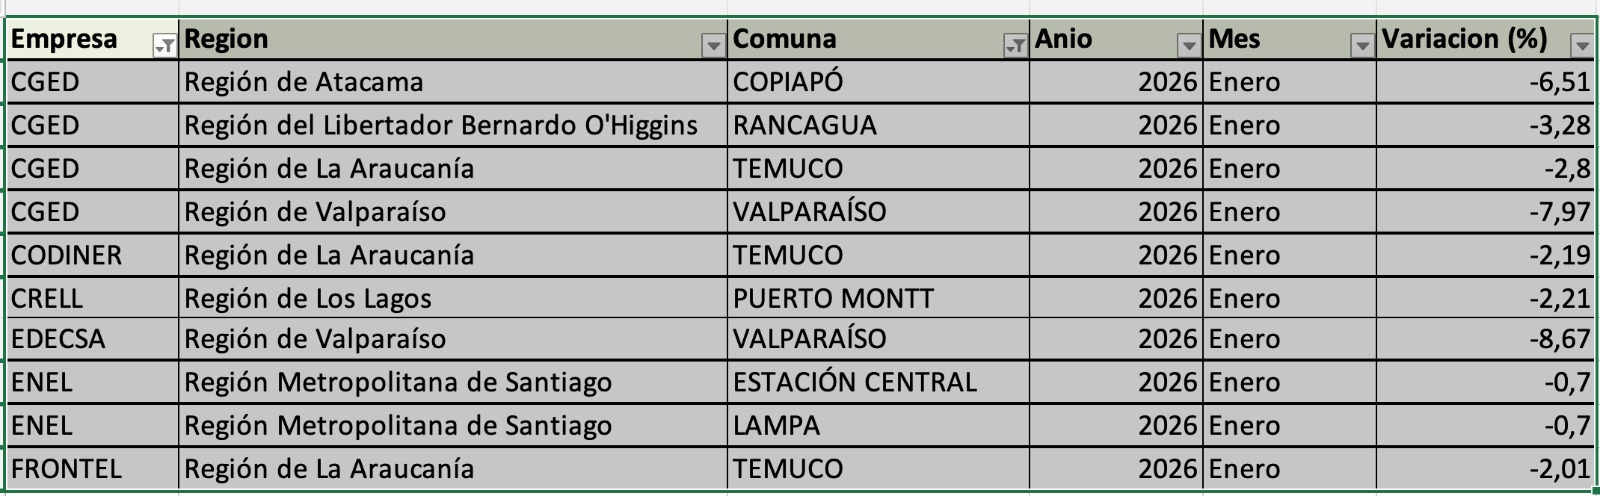Select the CRELL company cell
Image resolution: width=1600 pixels, height=496 pixels.
[47, 299]
